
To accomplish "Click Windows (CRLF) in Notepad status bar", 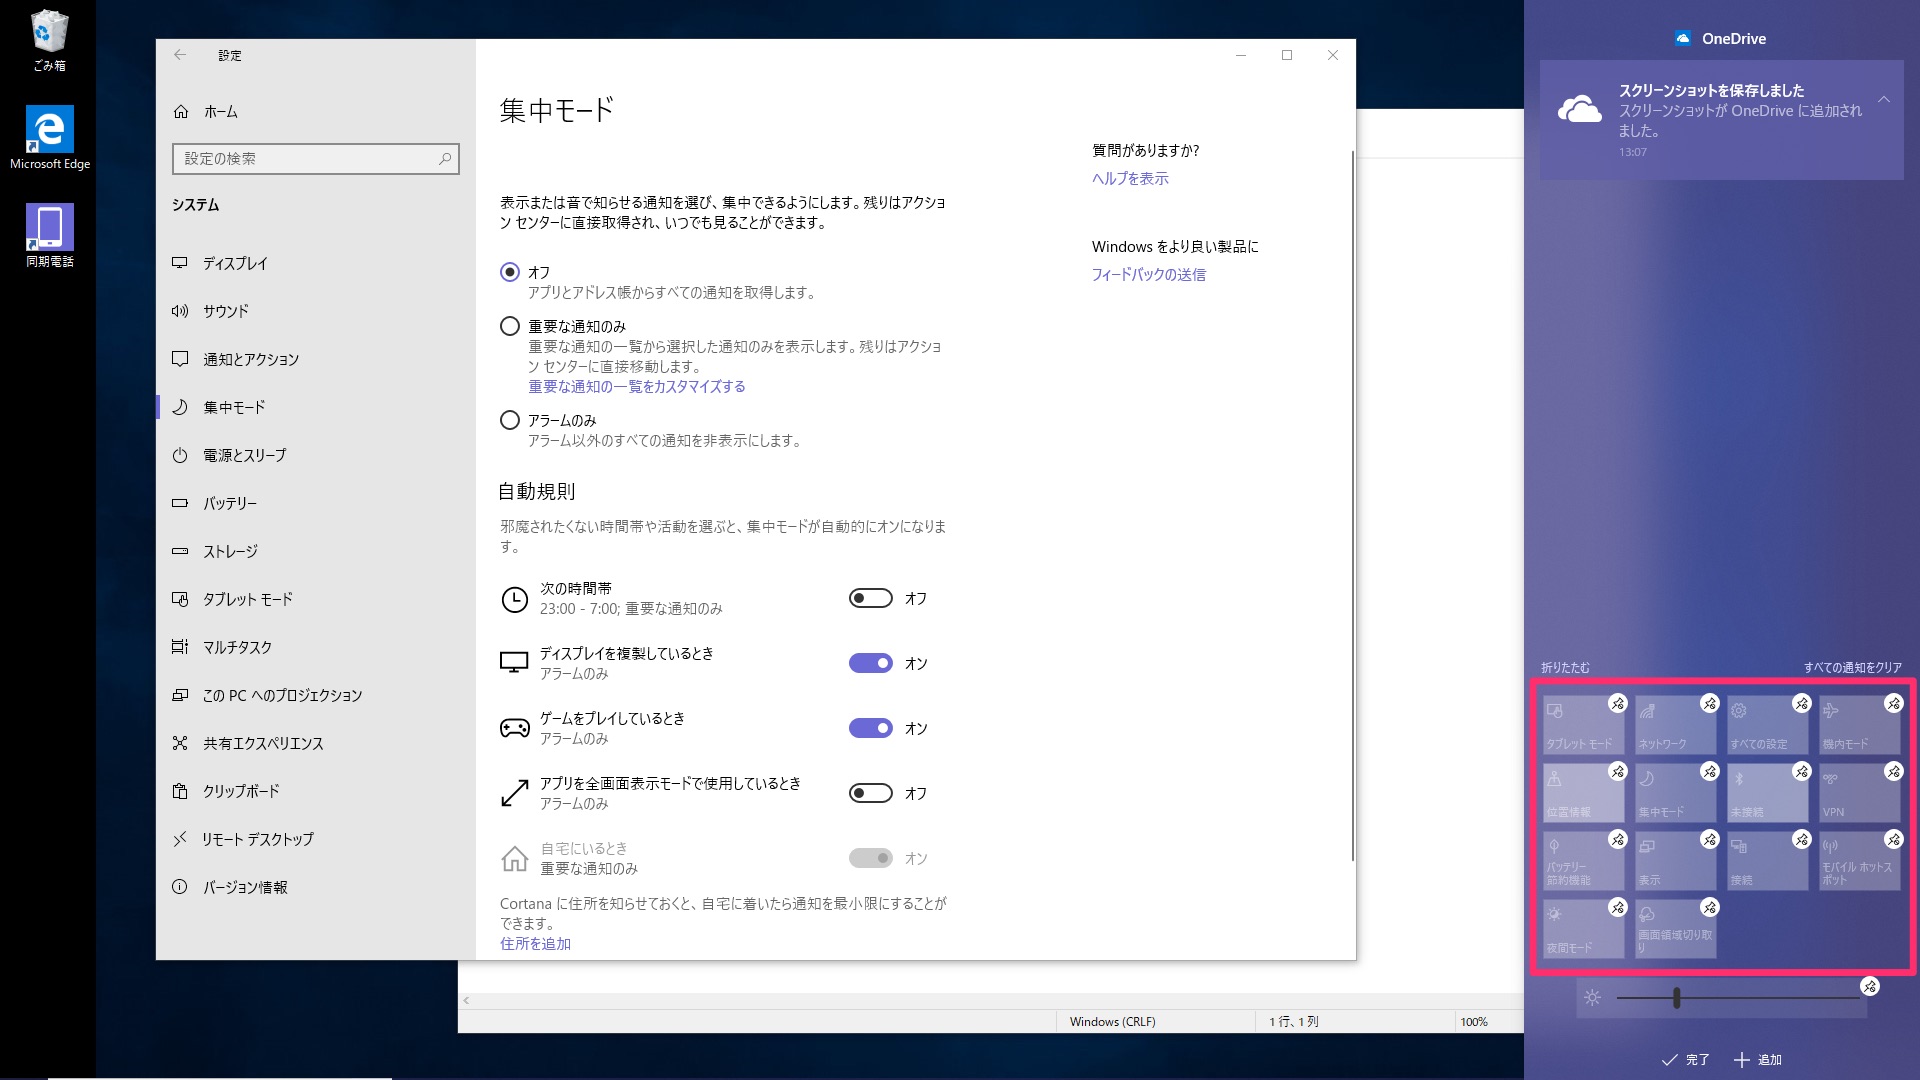I will [x=1112, y=1021].
